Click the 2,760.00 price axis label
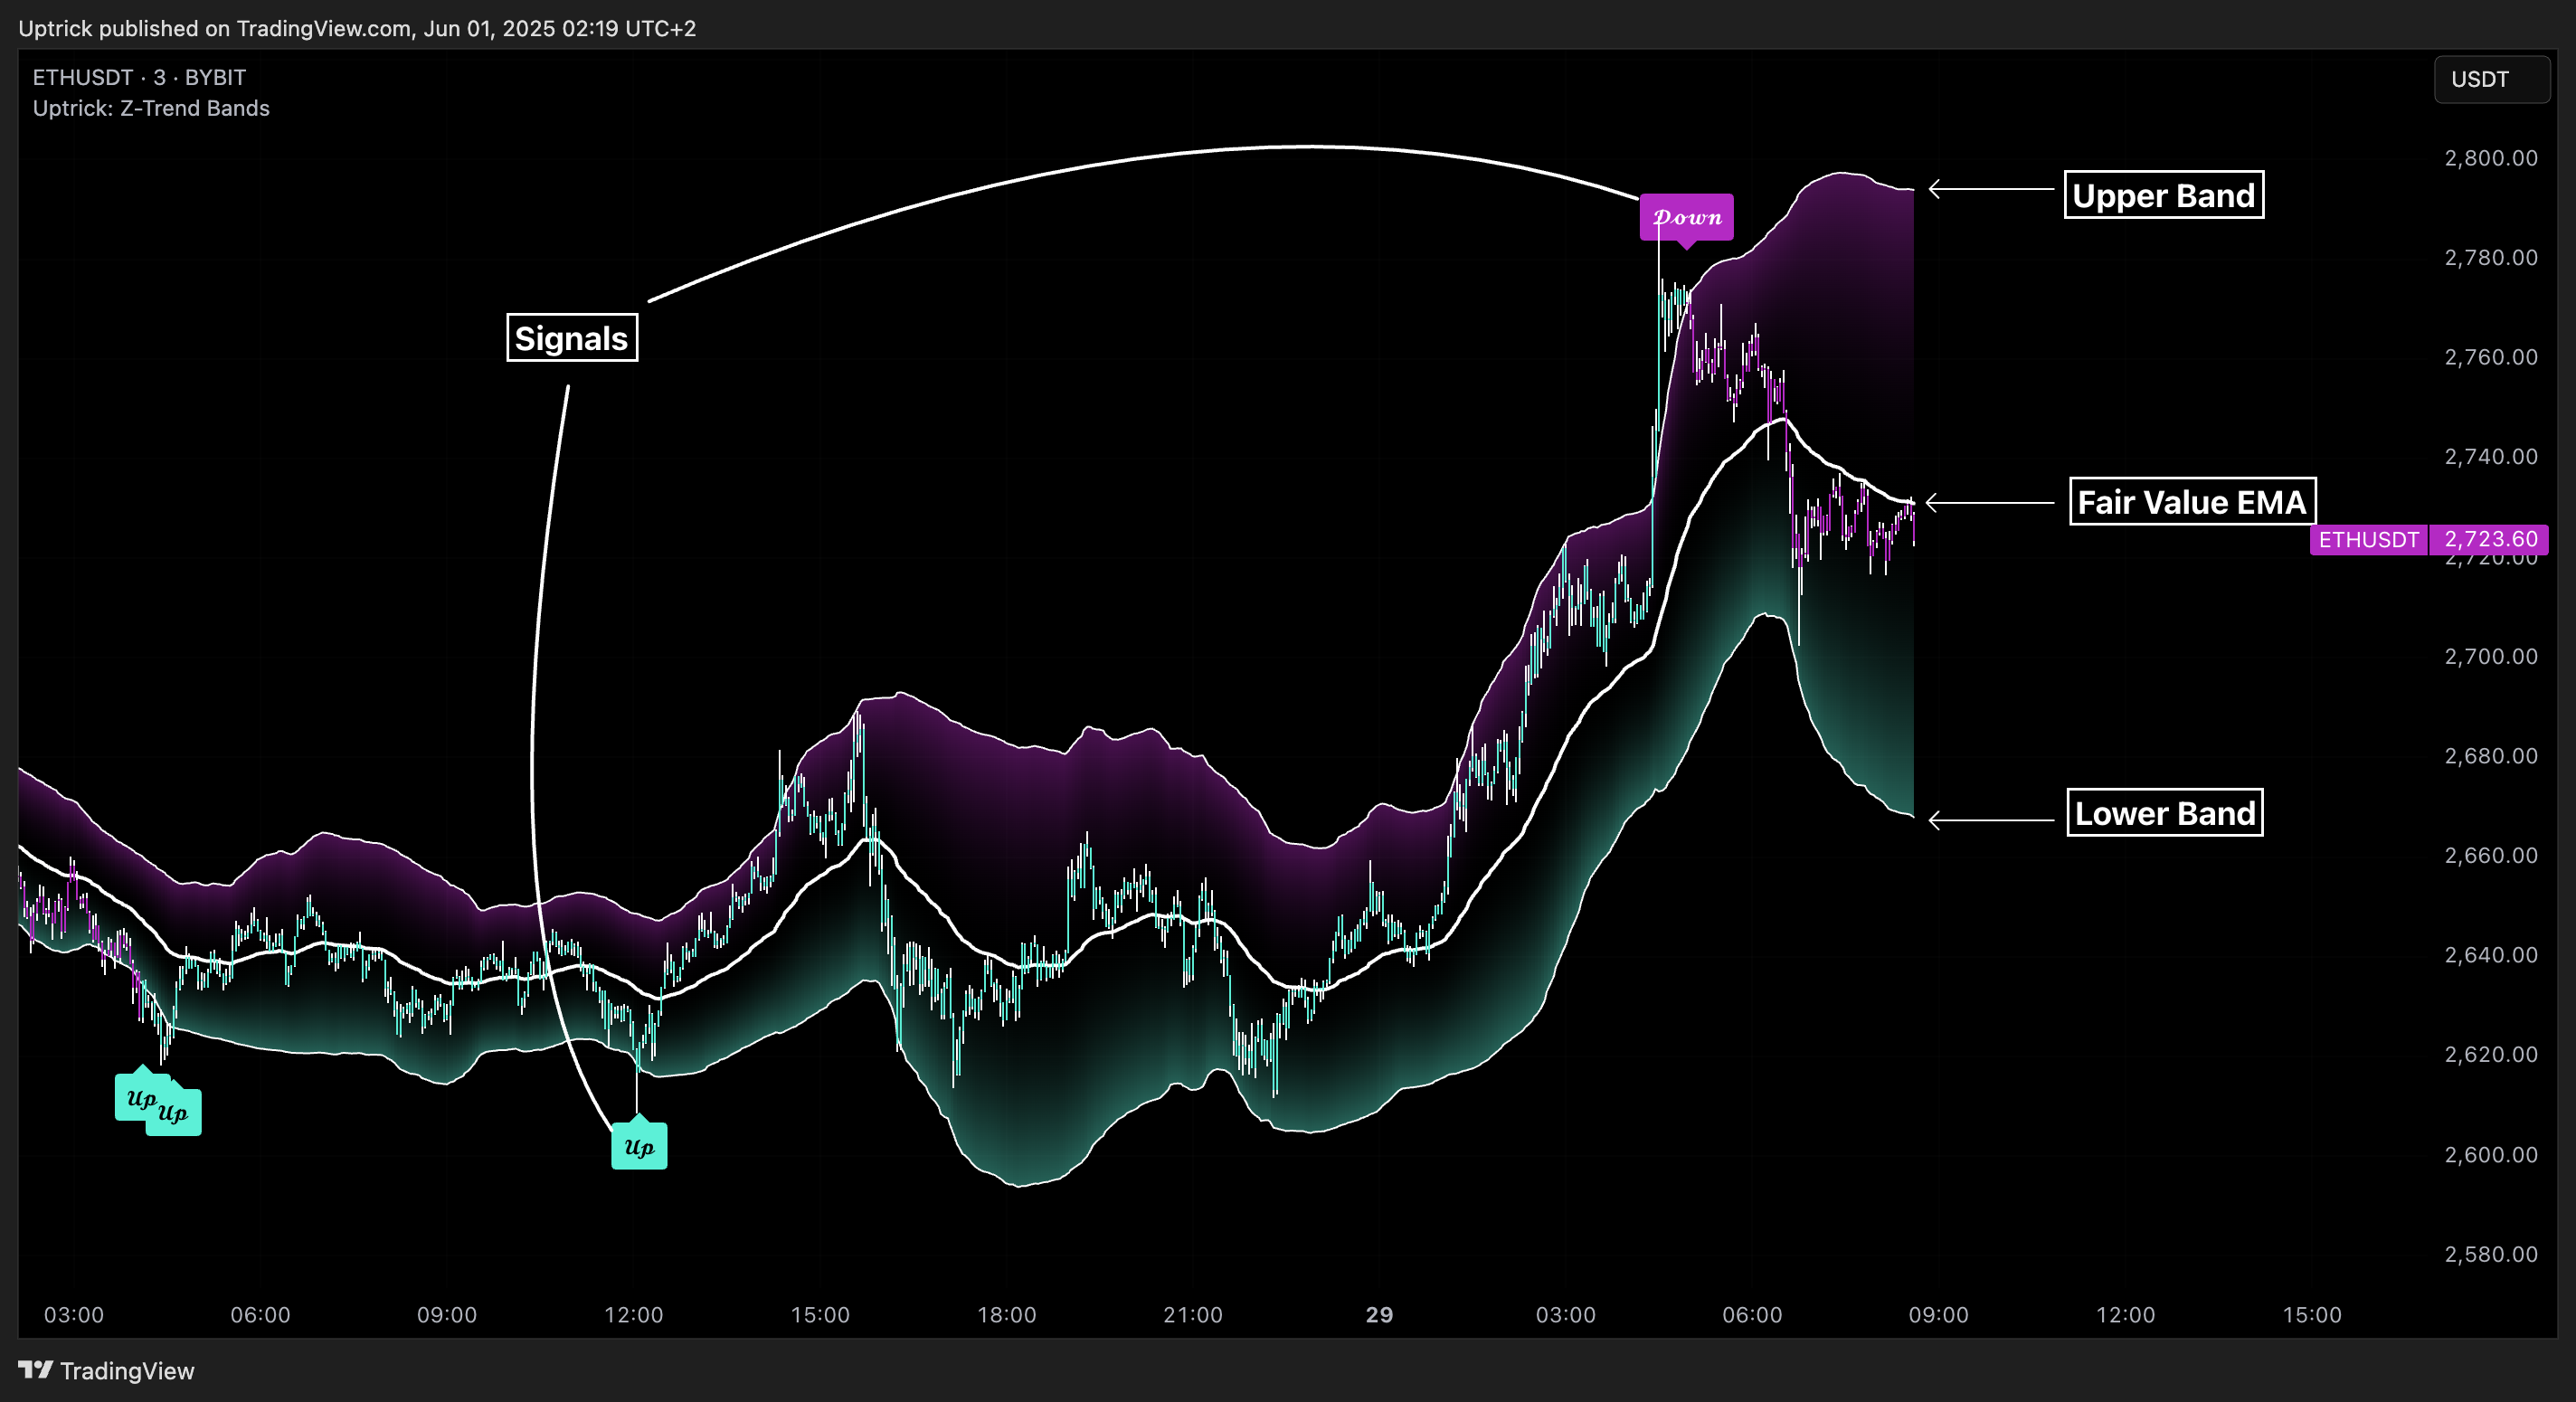Screen dimensions: 2576x1402 2491,357
